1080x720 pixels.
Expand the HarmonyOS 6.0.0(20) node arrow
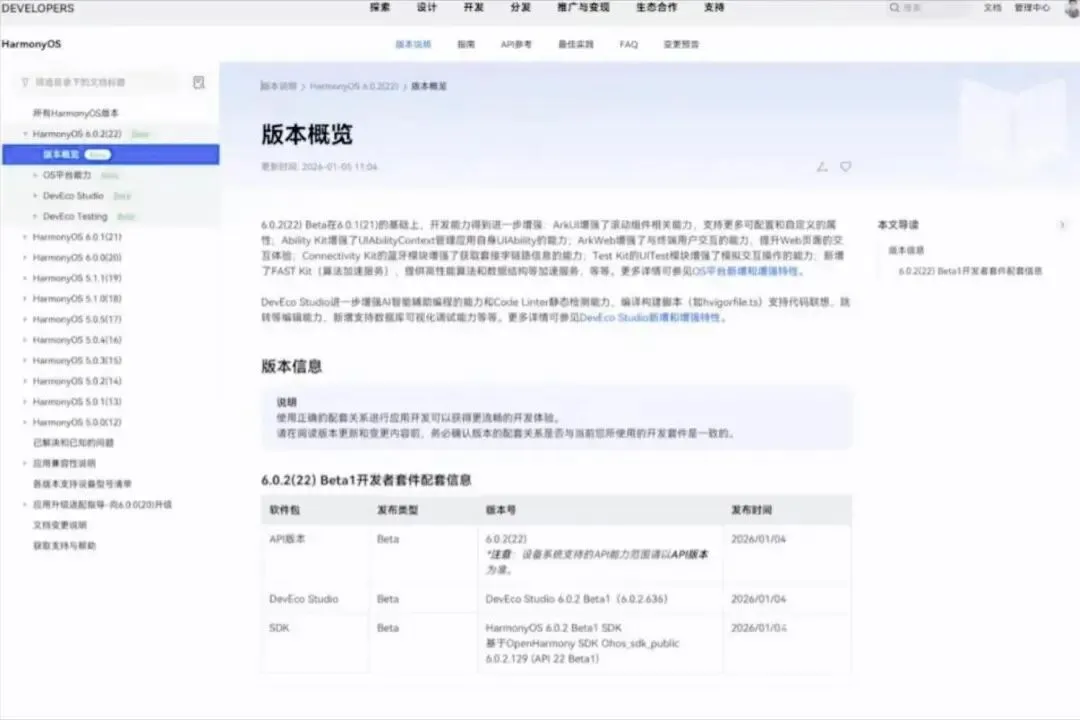25,258
